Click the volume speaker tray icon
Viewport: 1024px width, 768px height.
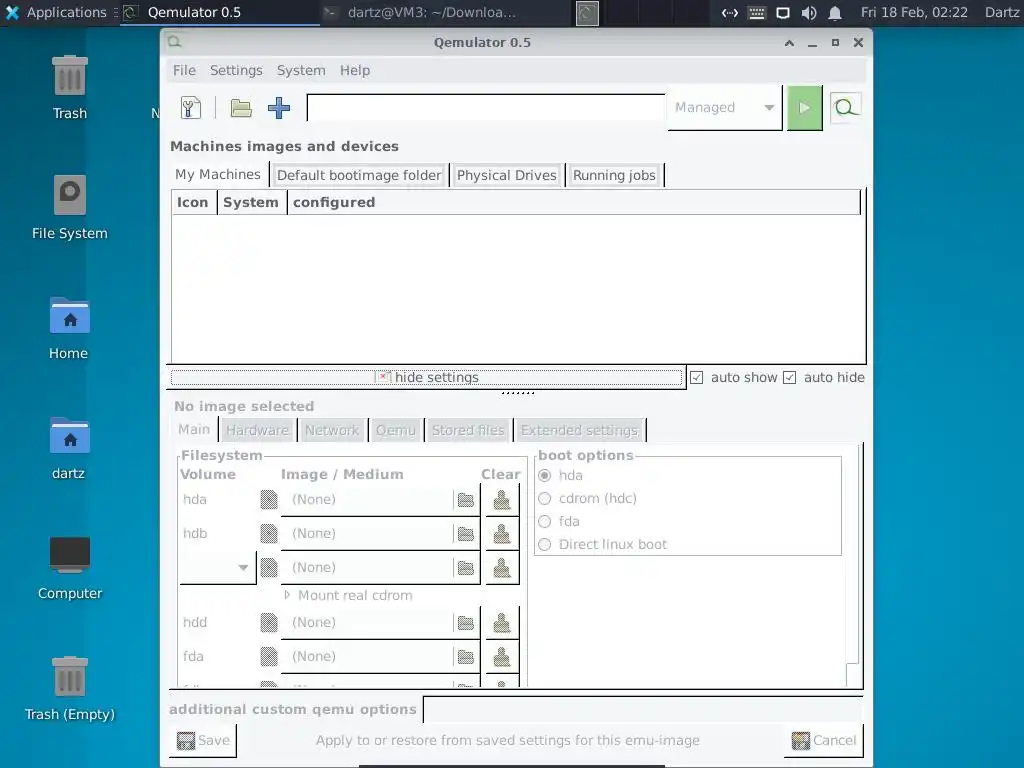tap(808, 13)
